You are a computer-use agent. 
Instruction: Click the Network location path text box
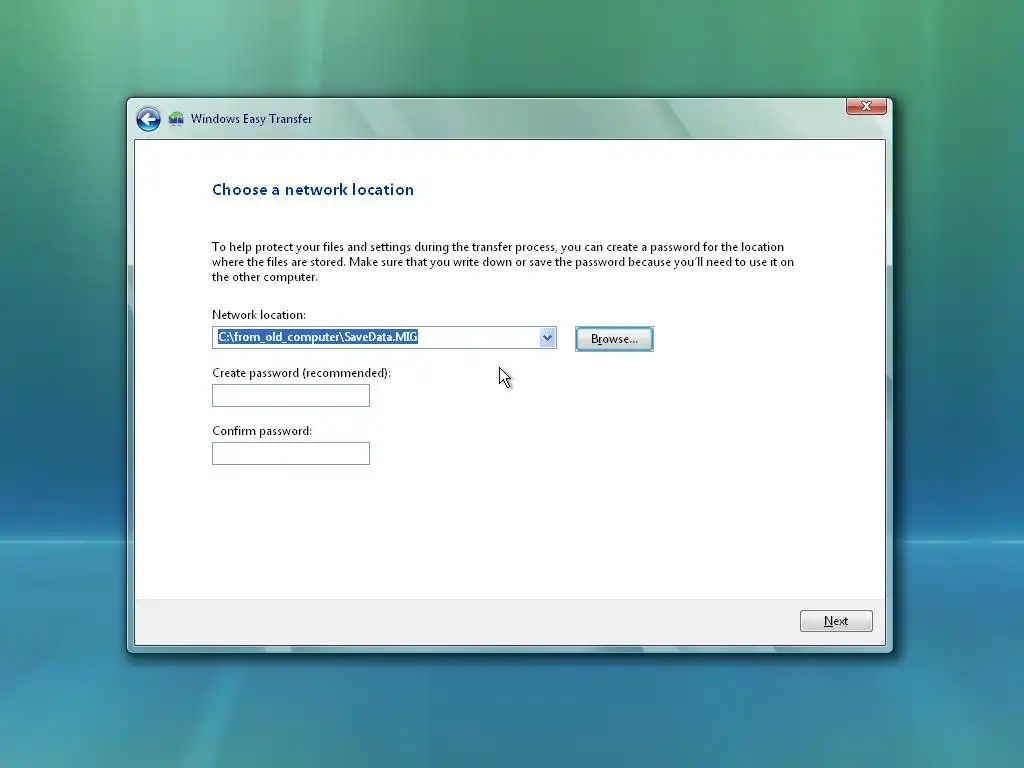click(377, 338)
